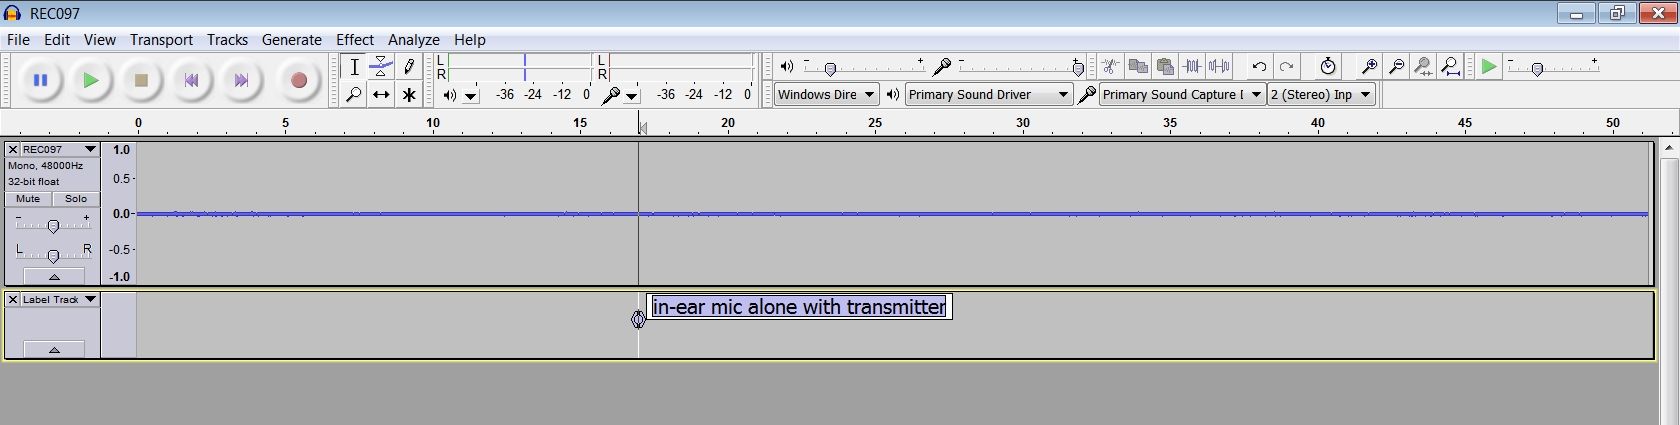The width and height of the screenshot is (1680, 425).
Task: Choose the Time Shift tool
Action: point(381,95)
